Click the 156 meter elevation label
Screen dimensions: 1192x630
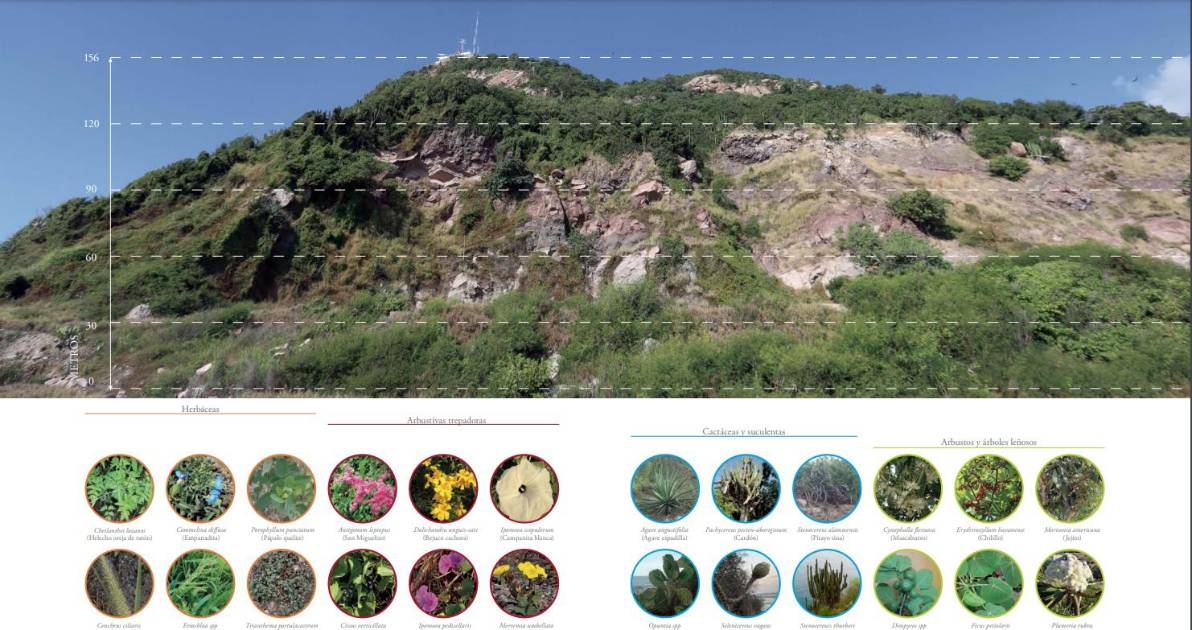(91, 58)
